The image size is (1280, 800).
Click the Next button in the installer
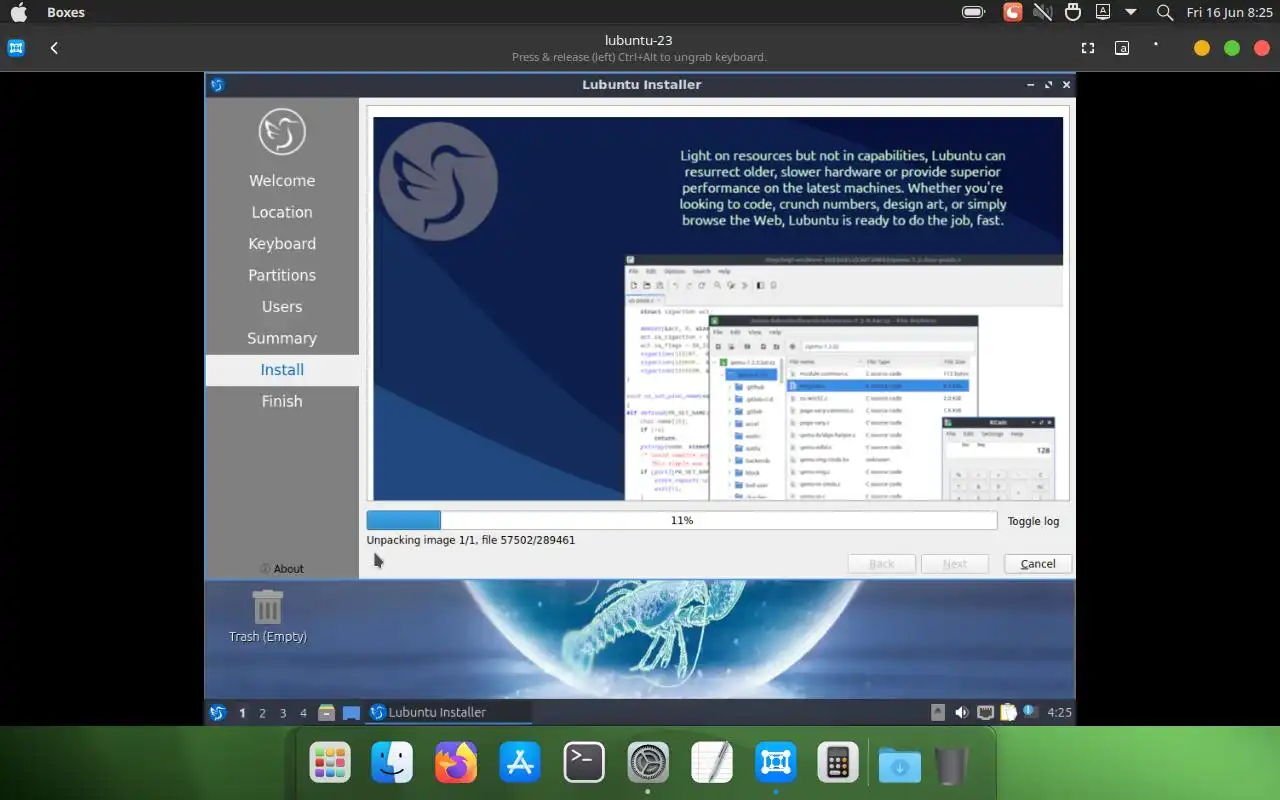pyautogui.click(x=955, y=564)
